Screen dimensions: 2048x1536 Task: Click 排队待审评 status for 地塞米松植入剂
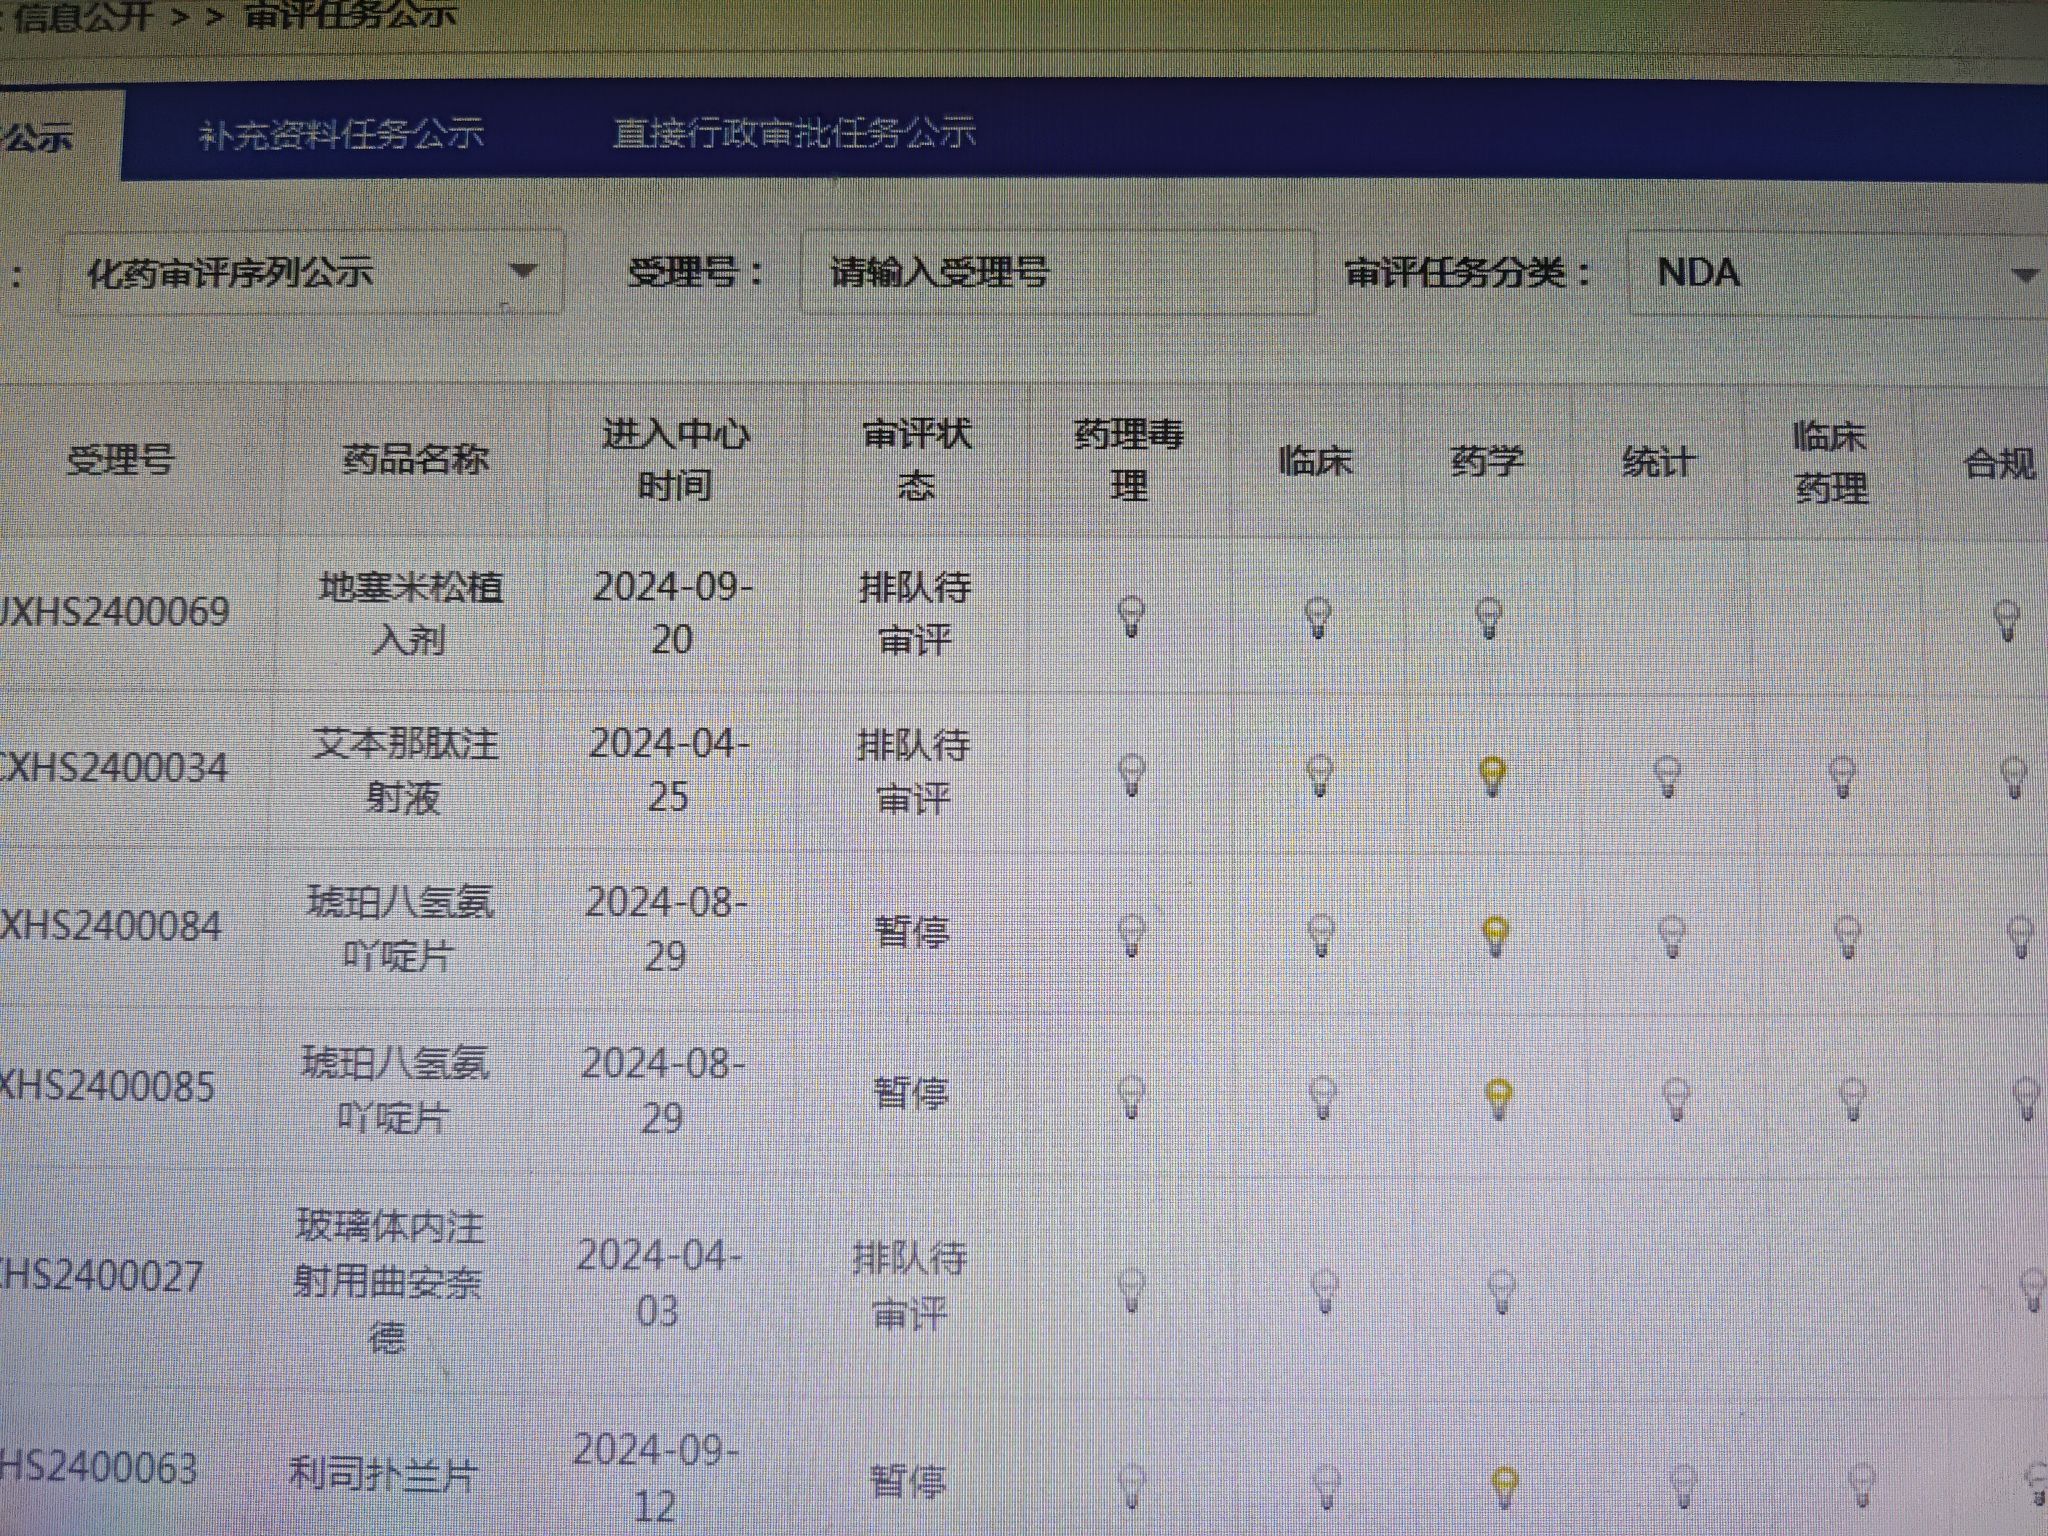point(914,613)
